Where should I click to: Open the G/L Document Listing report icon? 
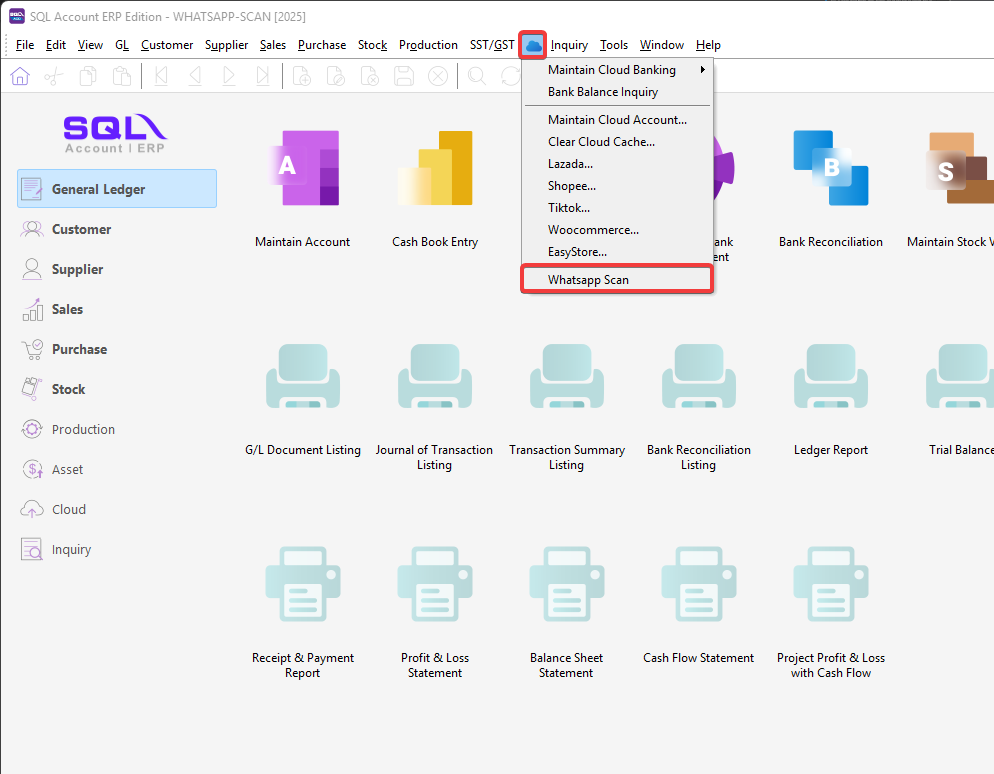[302, 376]
